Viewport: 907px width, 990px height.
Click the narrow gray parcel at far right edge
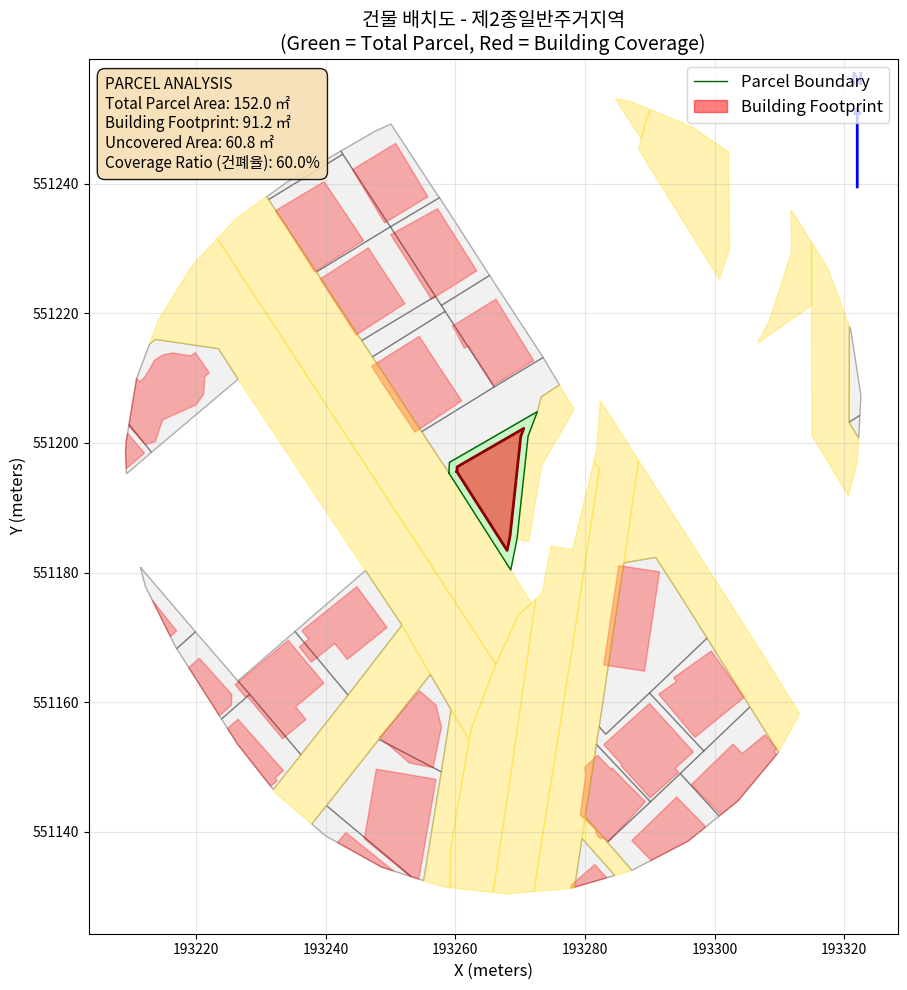point(855,380)
